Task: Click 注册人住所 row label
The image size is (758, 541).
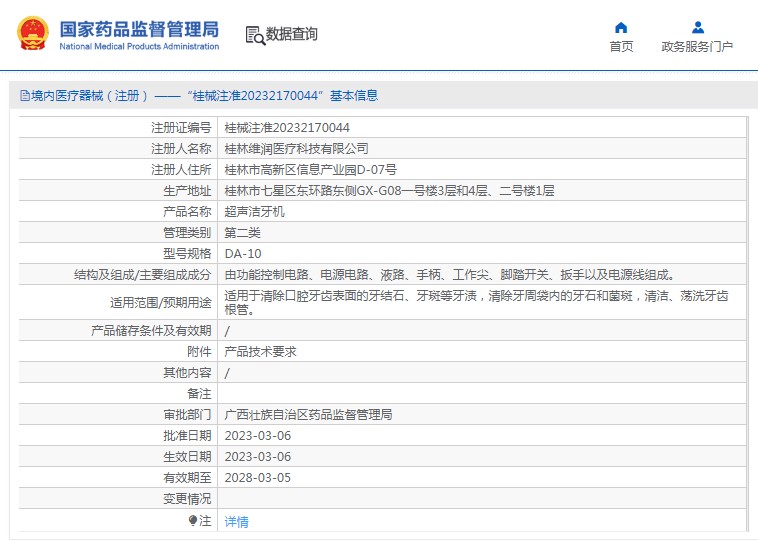Action: (x=181, y=170)
